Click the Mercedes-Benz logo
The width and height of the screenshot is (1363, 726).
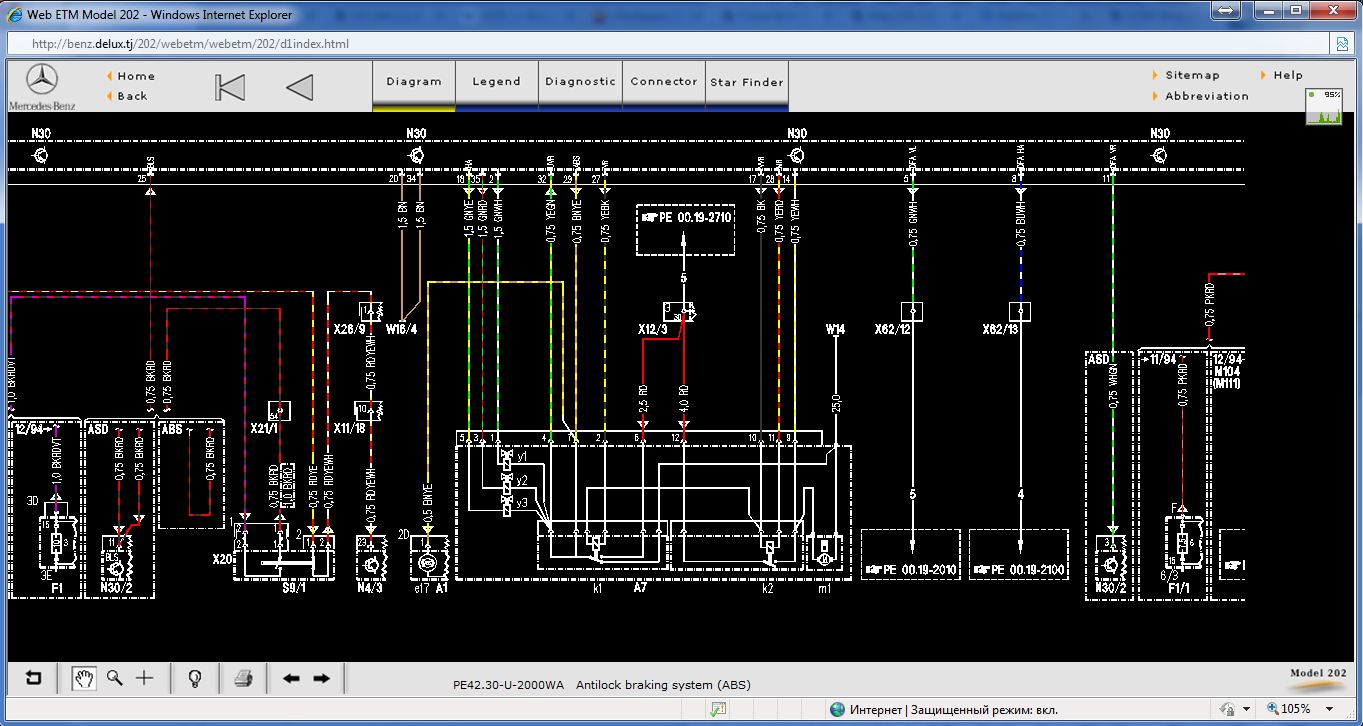tap(42, 86)
